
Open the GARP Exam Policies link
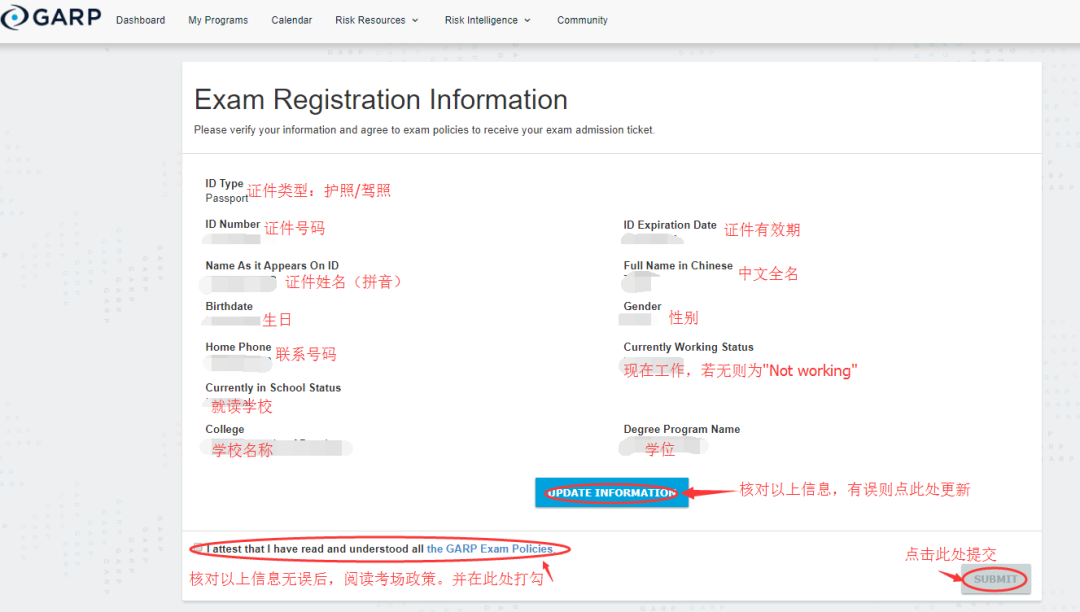[x=490, y=549]
